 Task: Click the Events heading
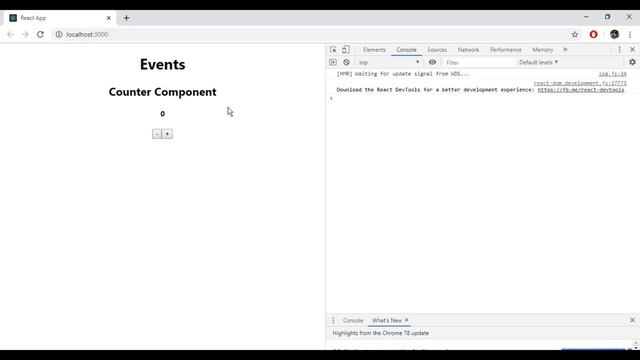162,64
